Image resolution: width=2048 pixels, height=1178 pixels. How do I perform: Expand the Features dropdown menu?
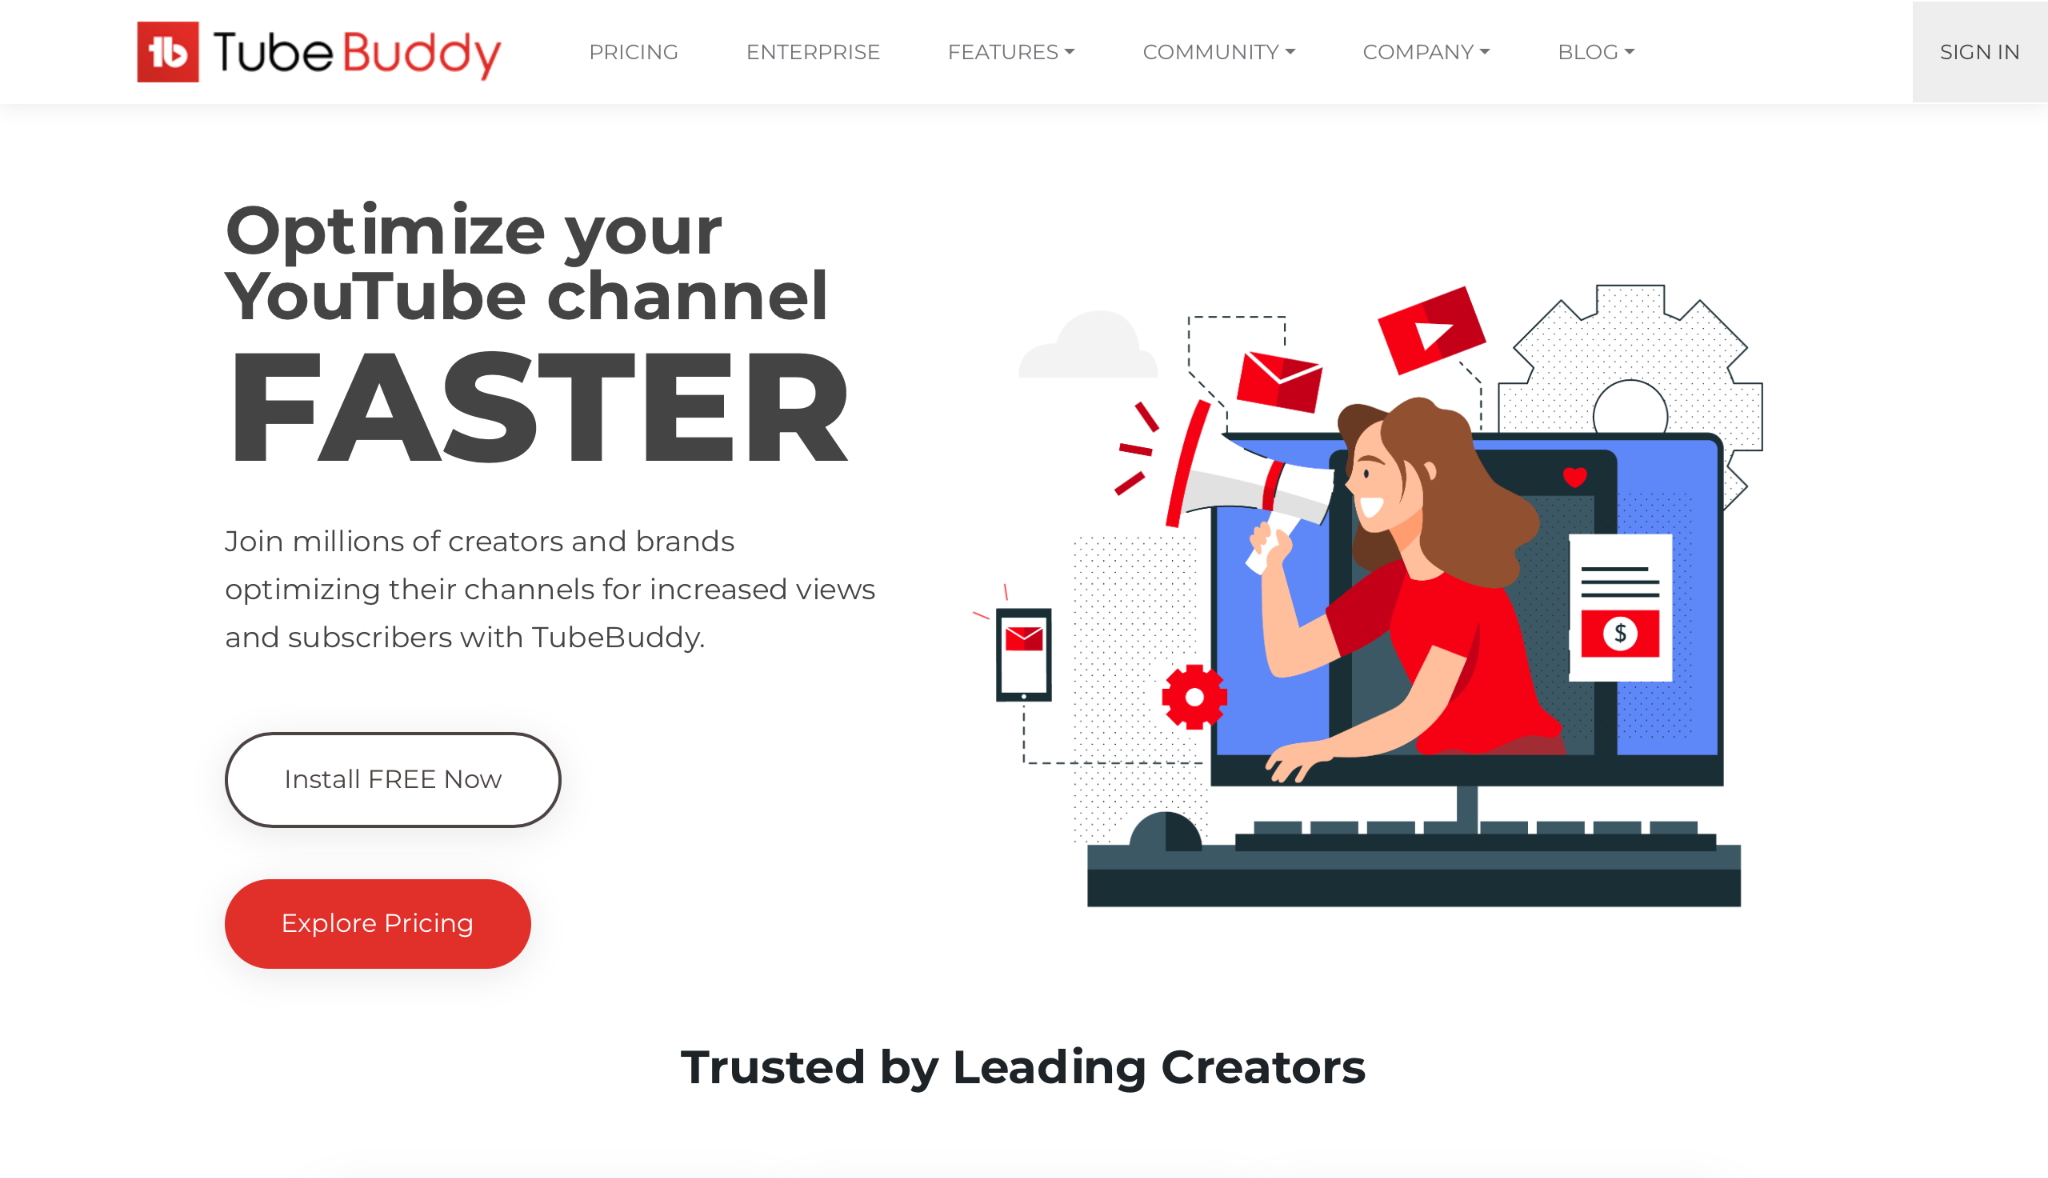1011,52
